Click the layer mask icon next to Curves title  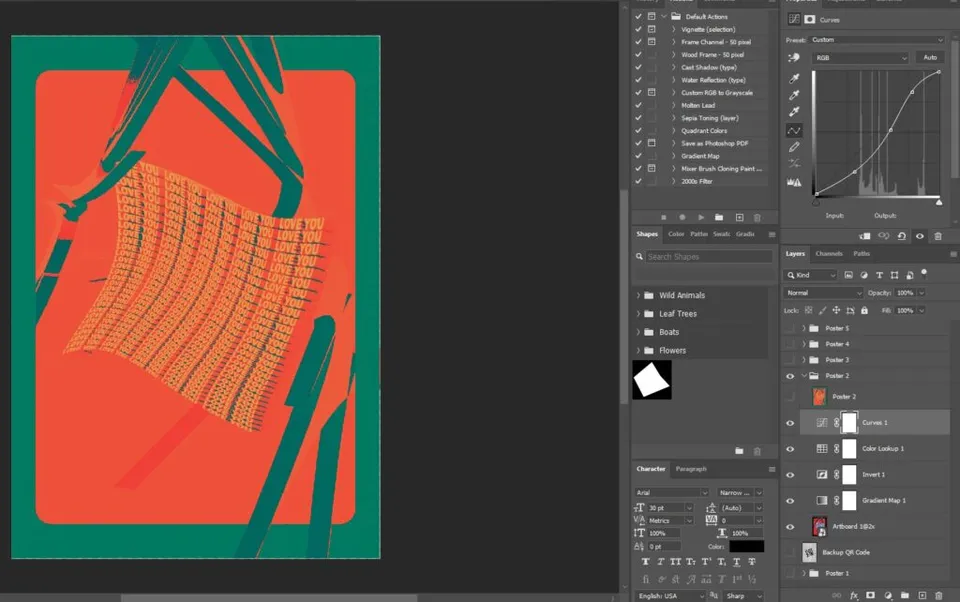[810, 20]
